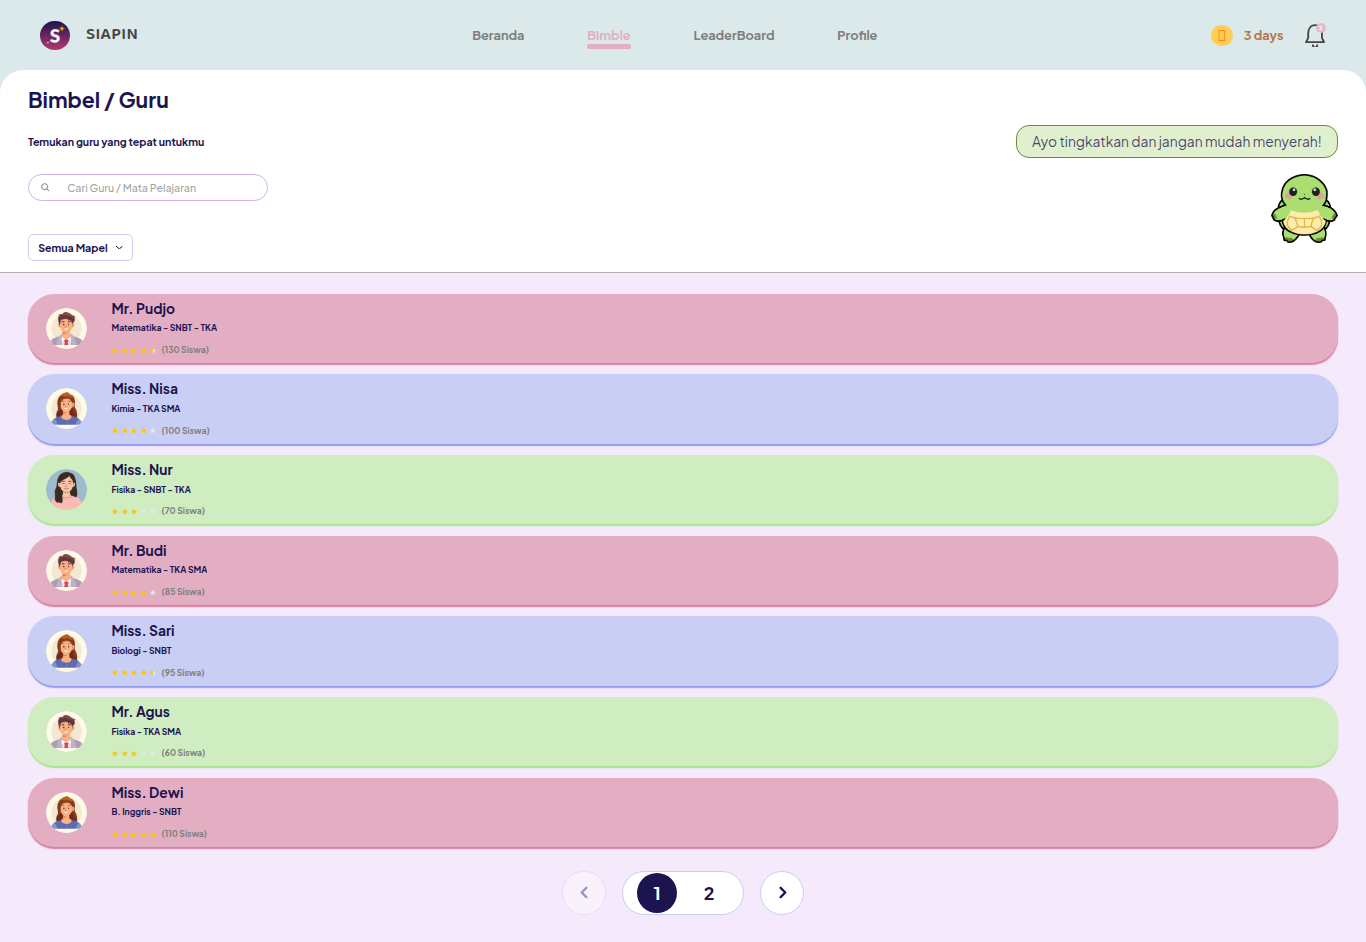
Task: Click '(85 Siswa)' student count
Action: tap(183, 592)
